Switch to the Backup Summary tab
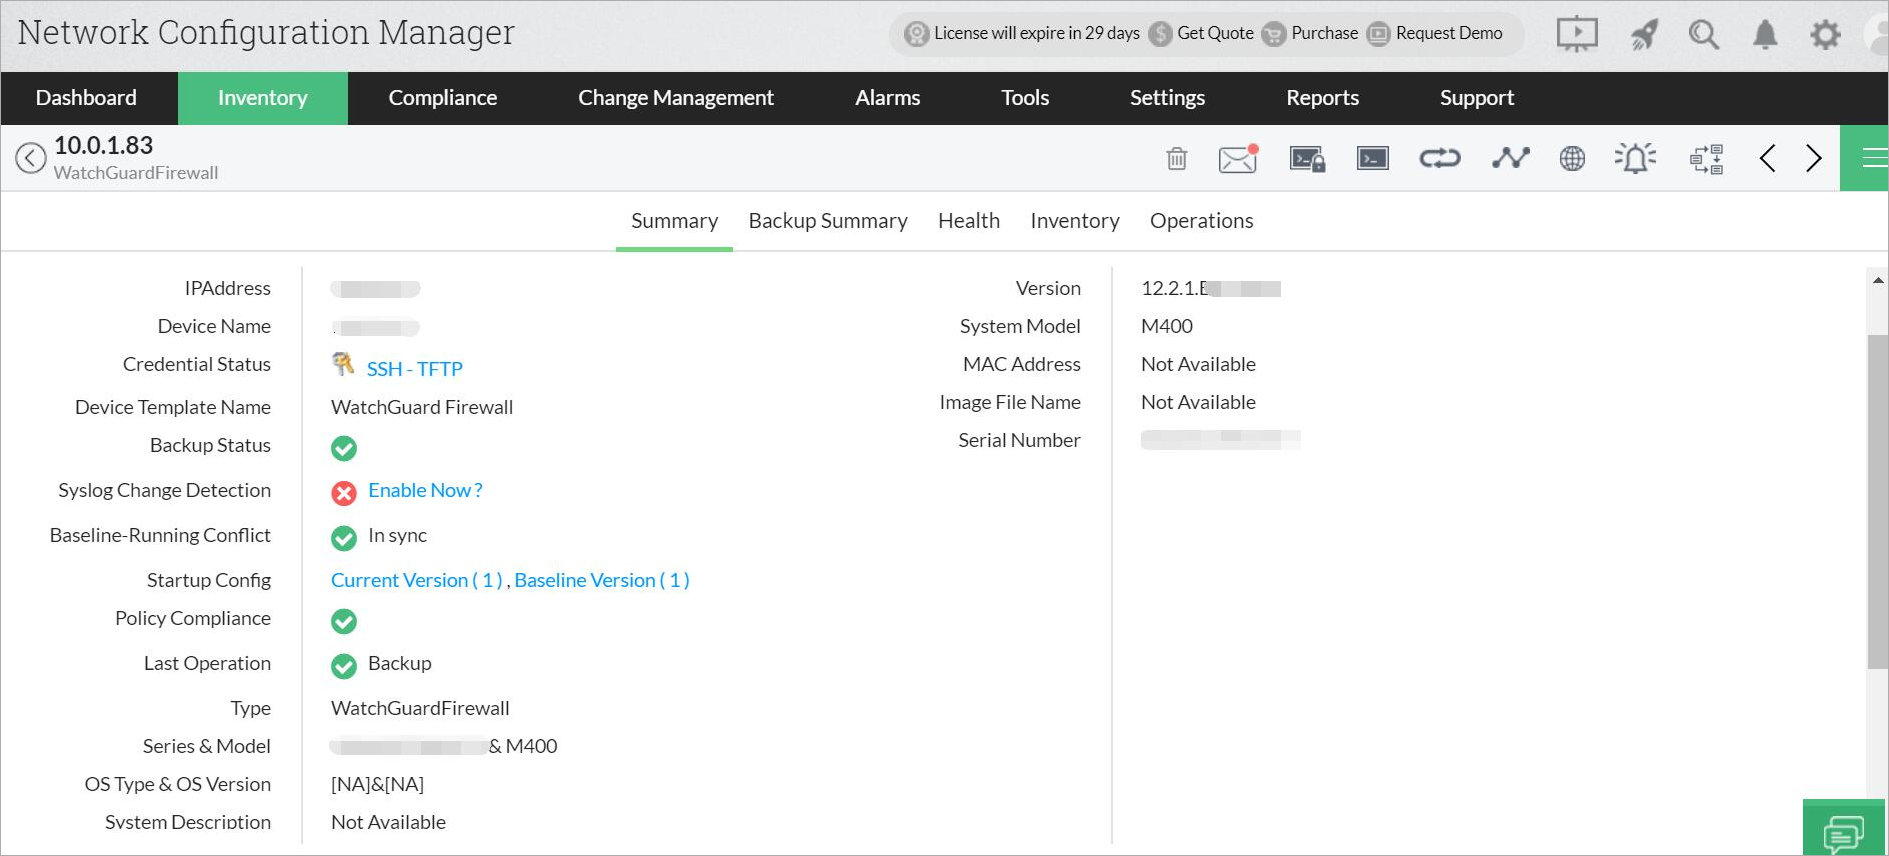 click(827, 221)
